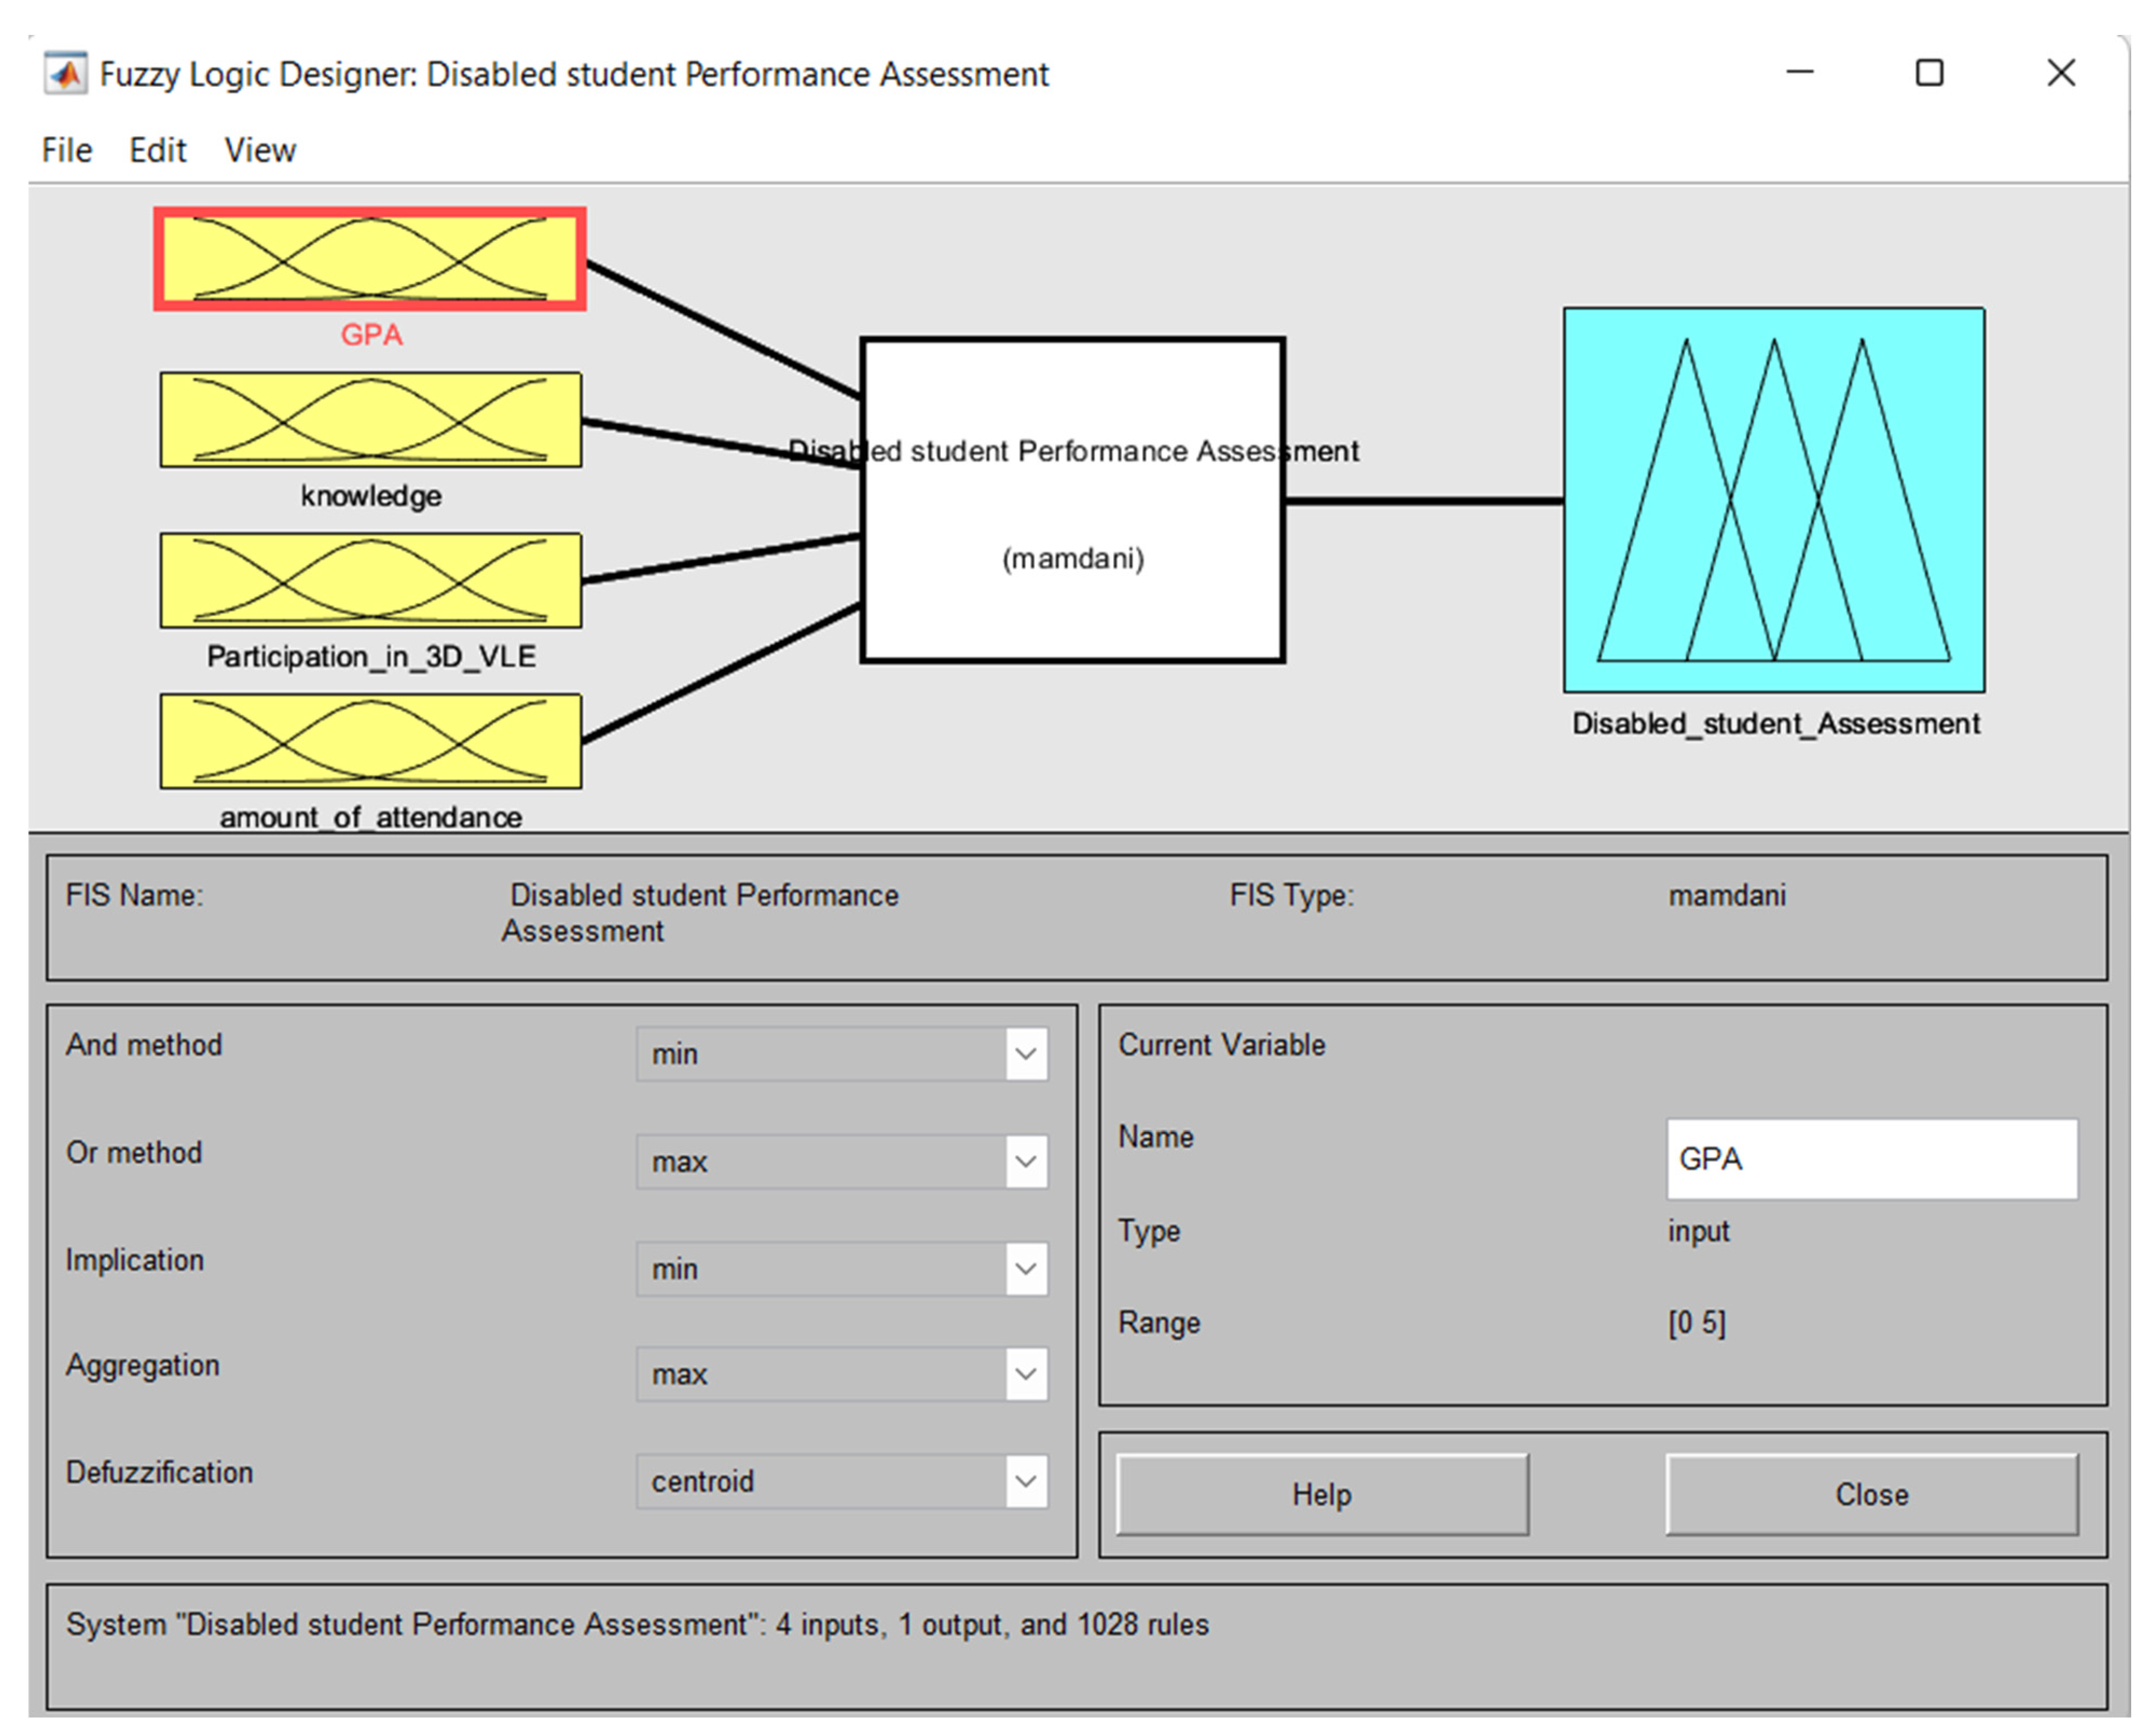Open the View menu
Screen dimensions: 2156x1733
260,150
